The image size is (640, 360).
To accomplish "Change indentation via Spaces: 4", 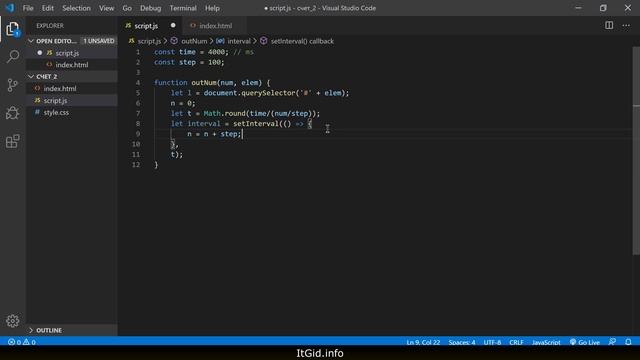I will (462, 342).
